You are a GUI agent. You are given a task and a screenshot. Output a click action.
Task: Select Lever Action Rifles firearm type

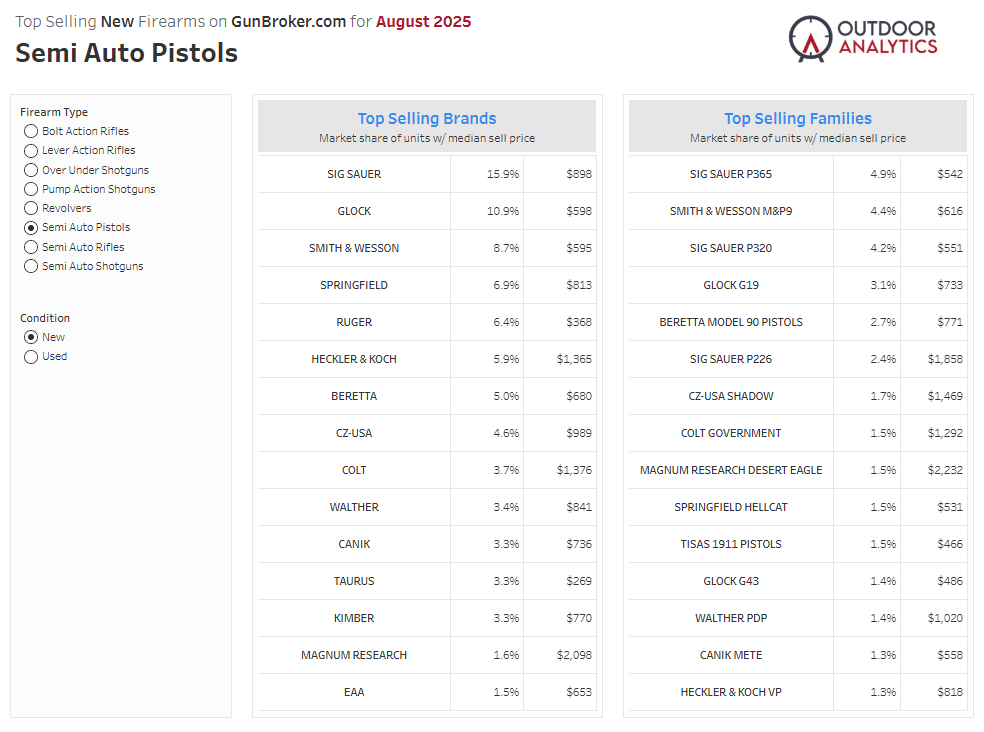tap(30, 150)
